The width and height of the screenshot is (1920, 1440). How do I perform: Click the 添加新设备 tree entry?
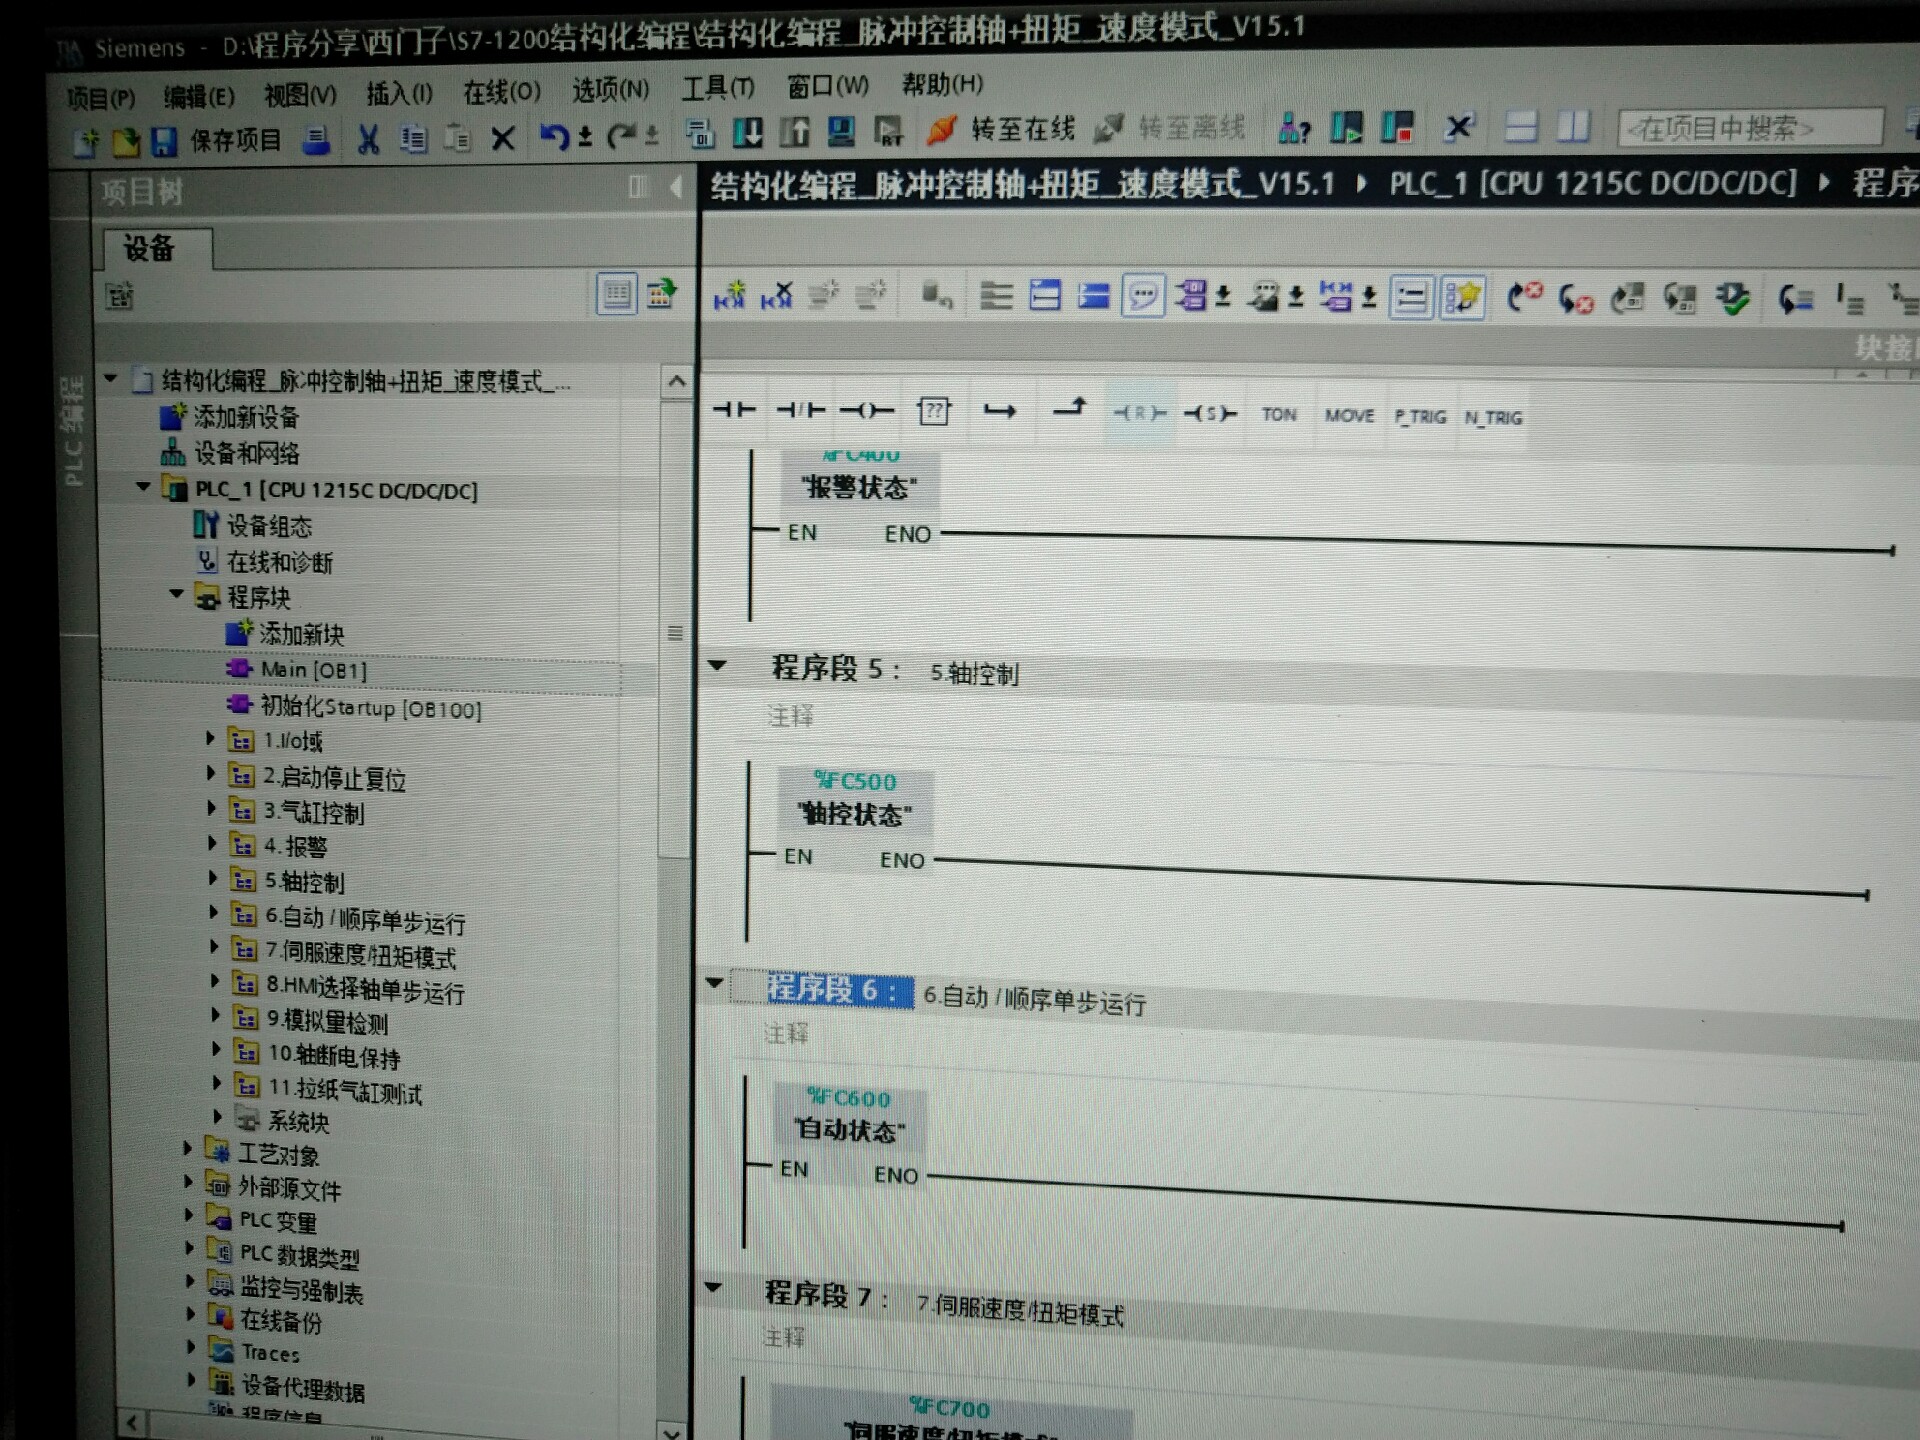click(x=246, y=416)
